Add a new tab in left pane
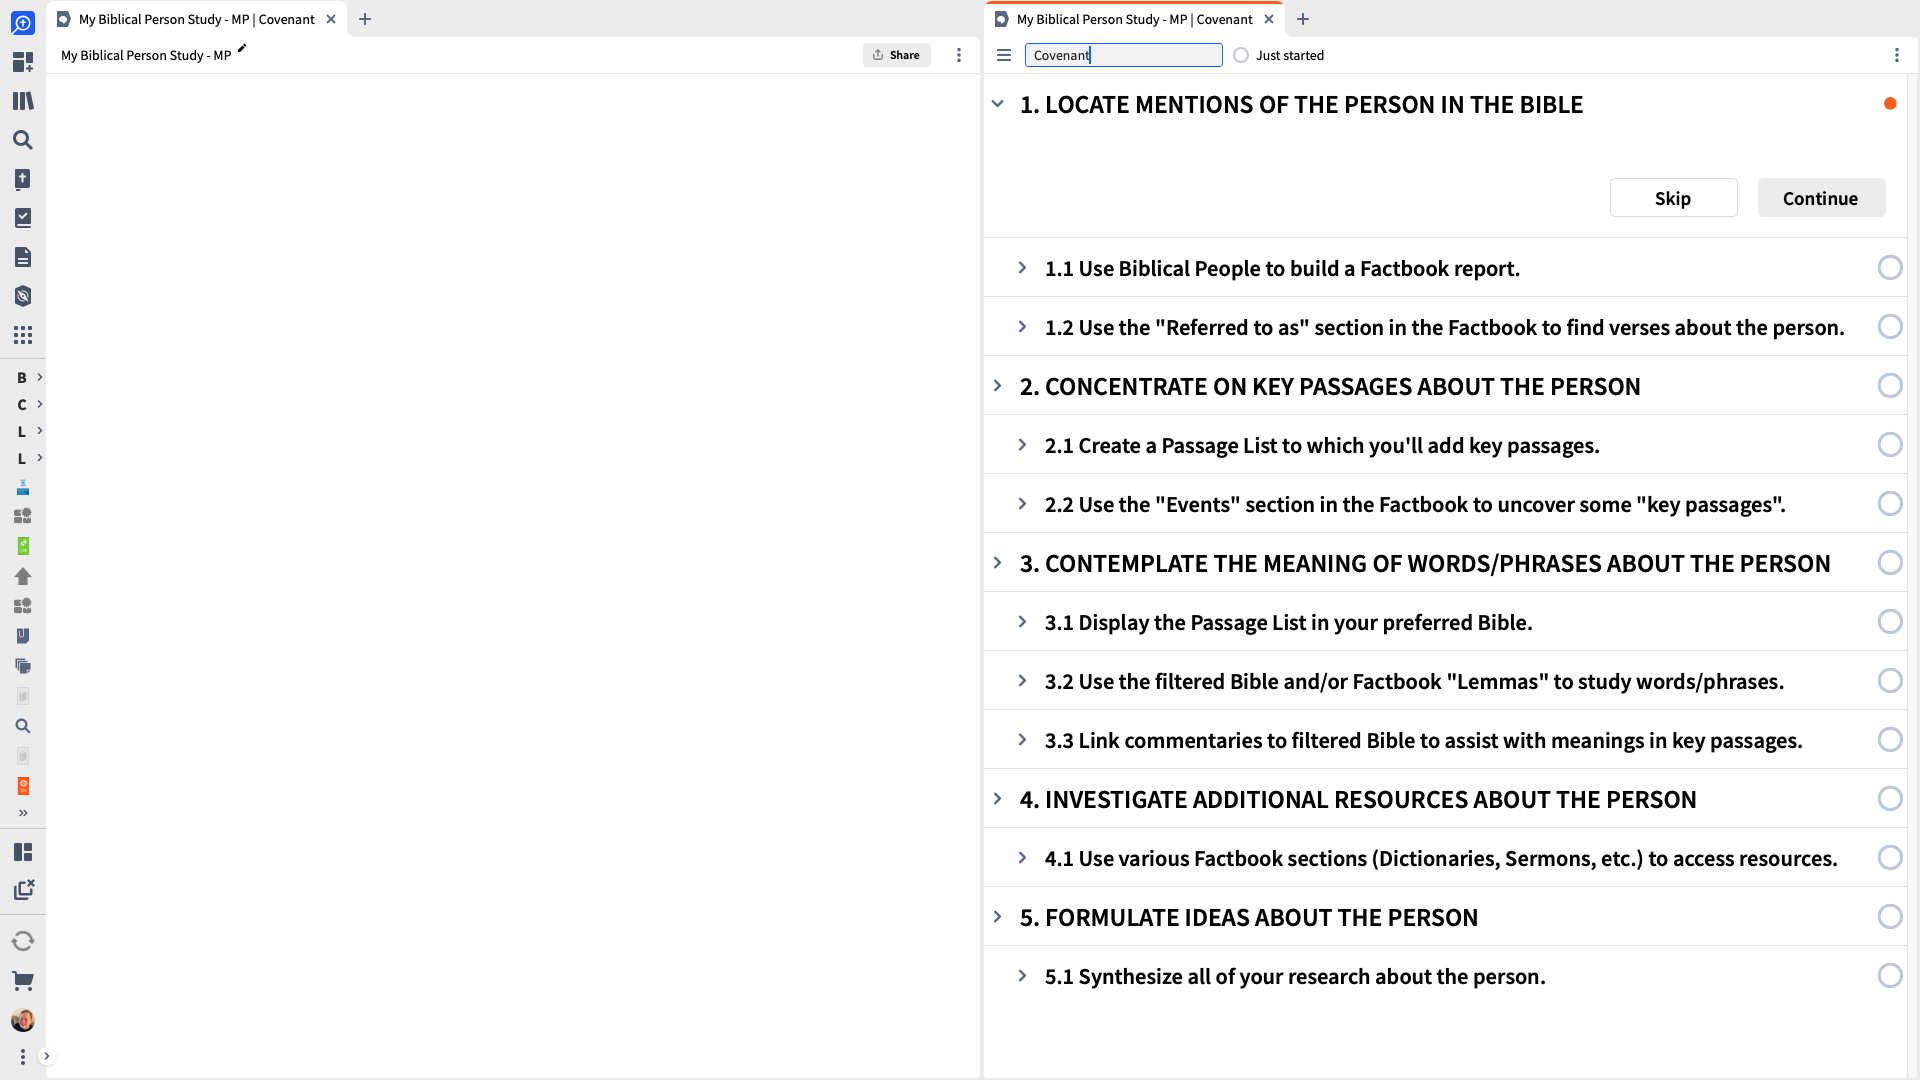The height and width of the screenshot is (1080, 1920). point(365,19)
